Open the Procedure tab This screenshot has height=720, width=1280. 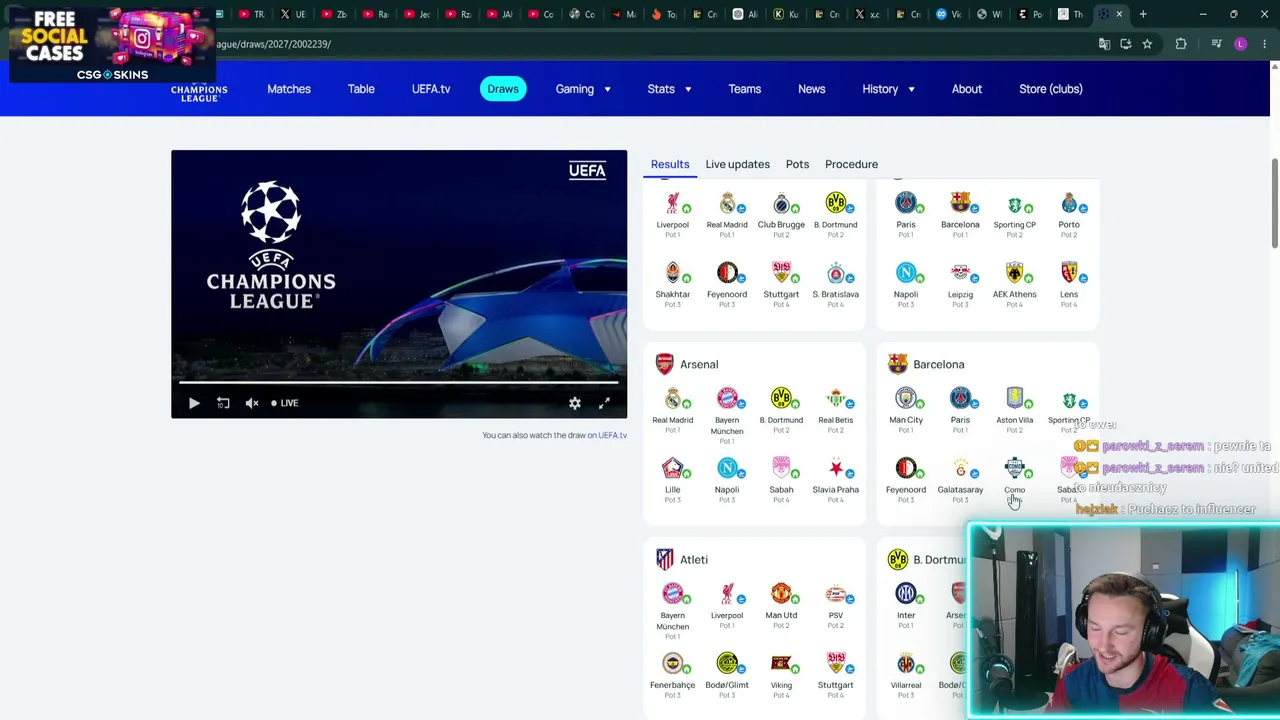(851, 164)
